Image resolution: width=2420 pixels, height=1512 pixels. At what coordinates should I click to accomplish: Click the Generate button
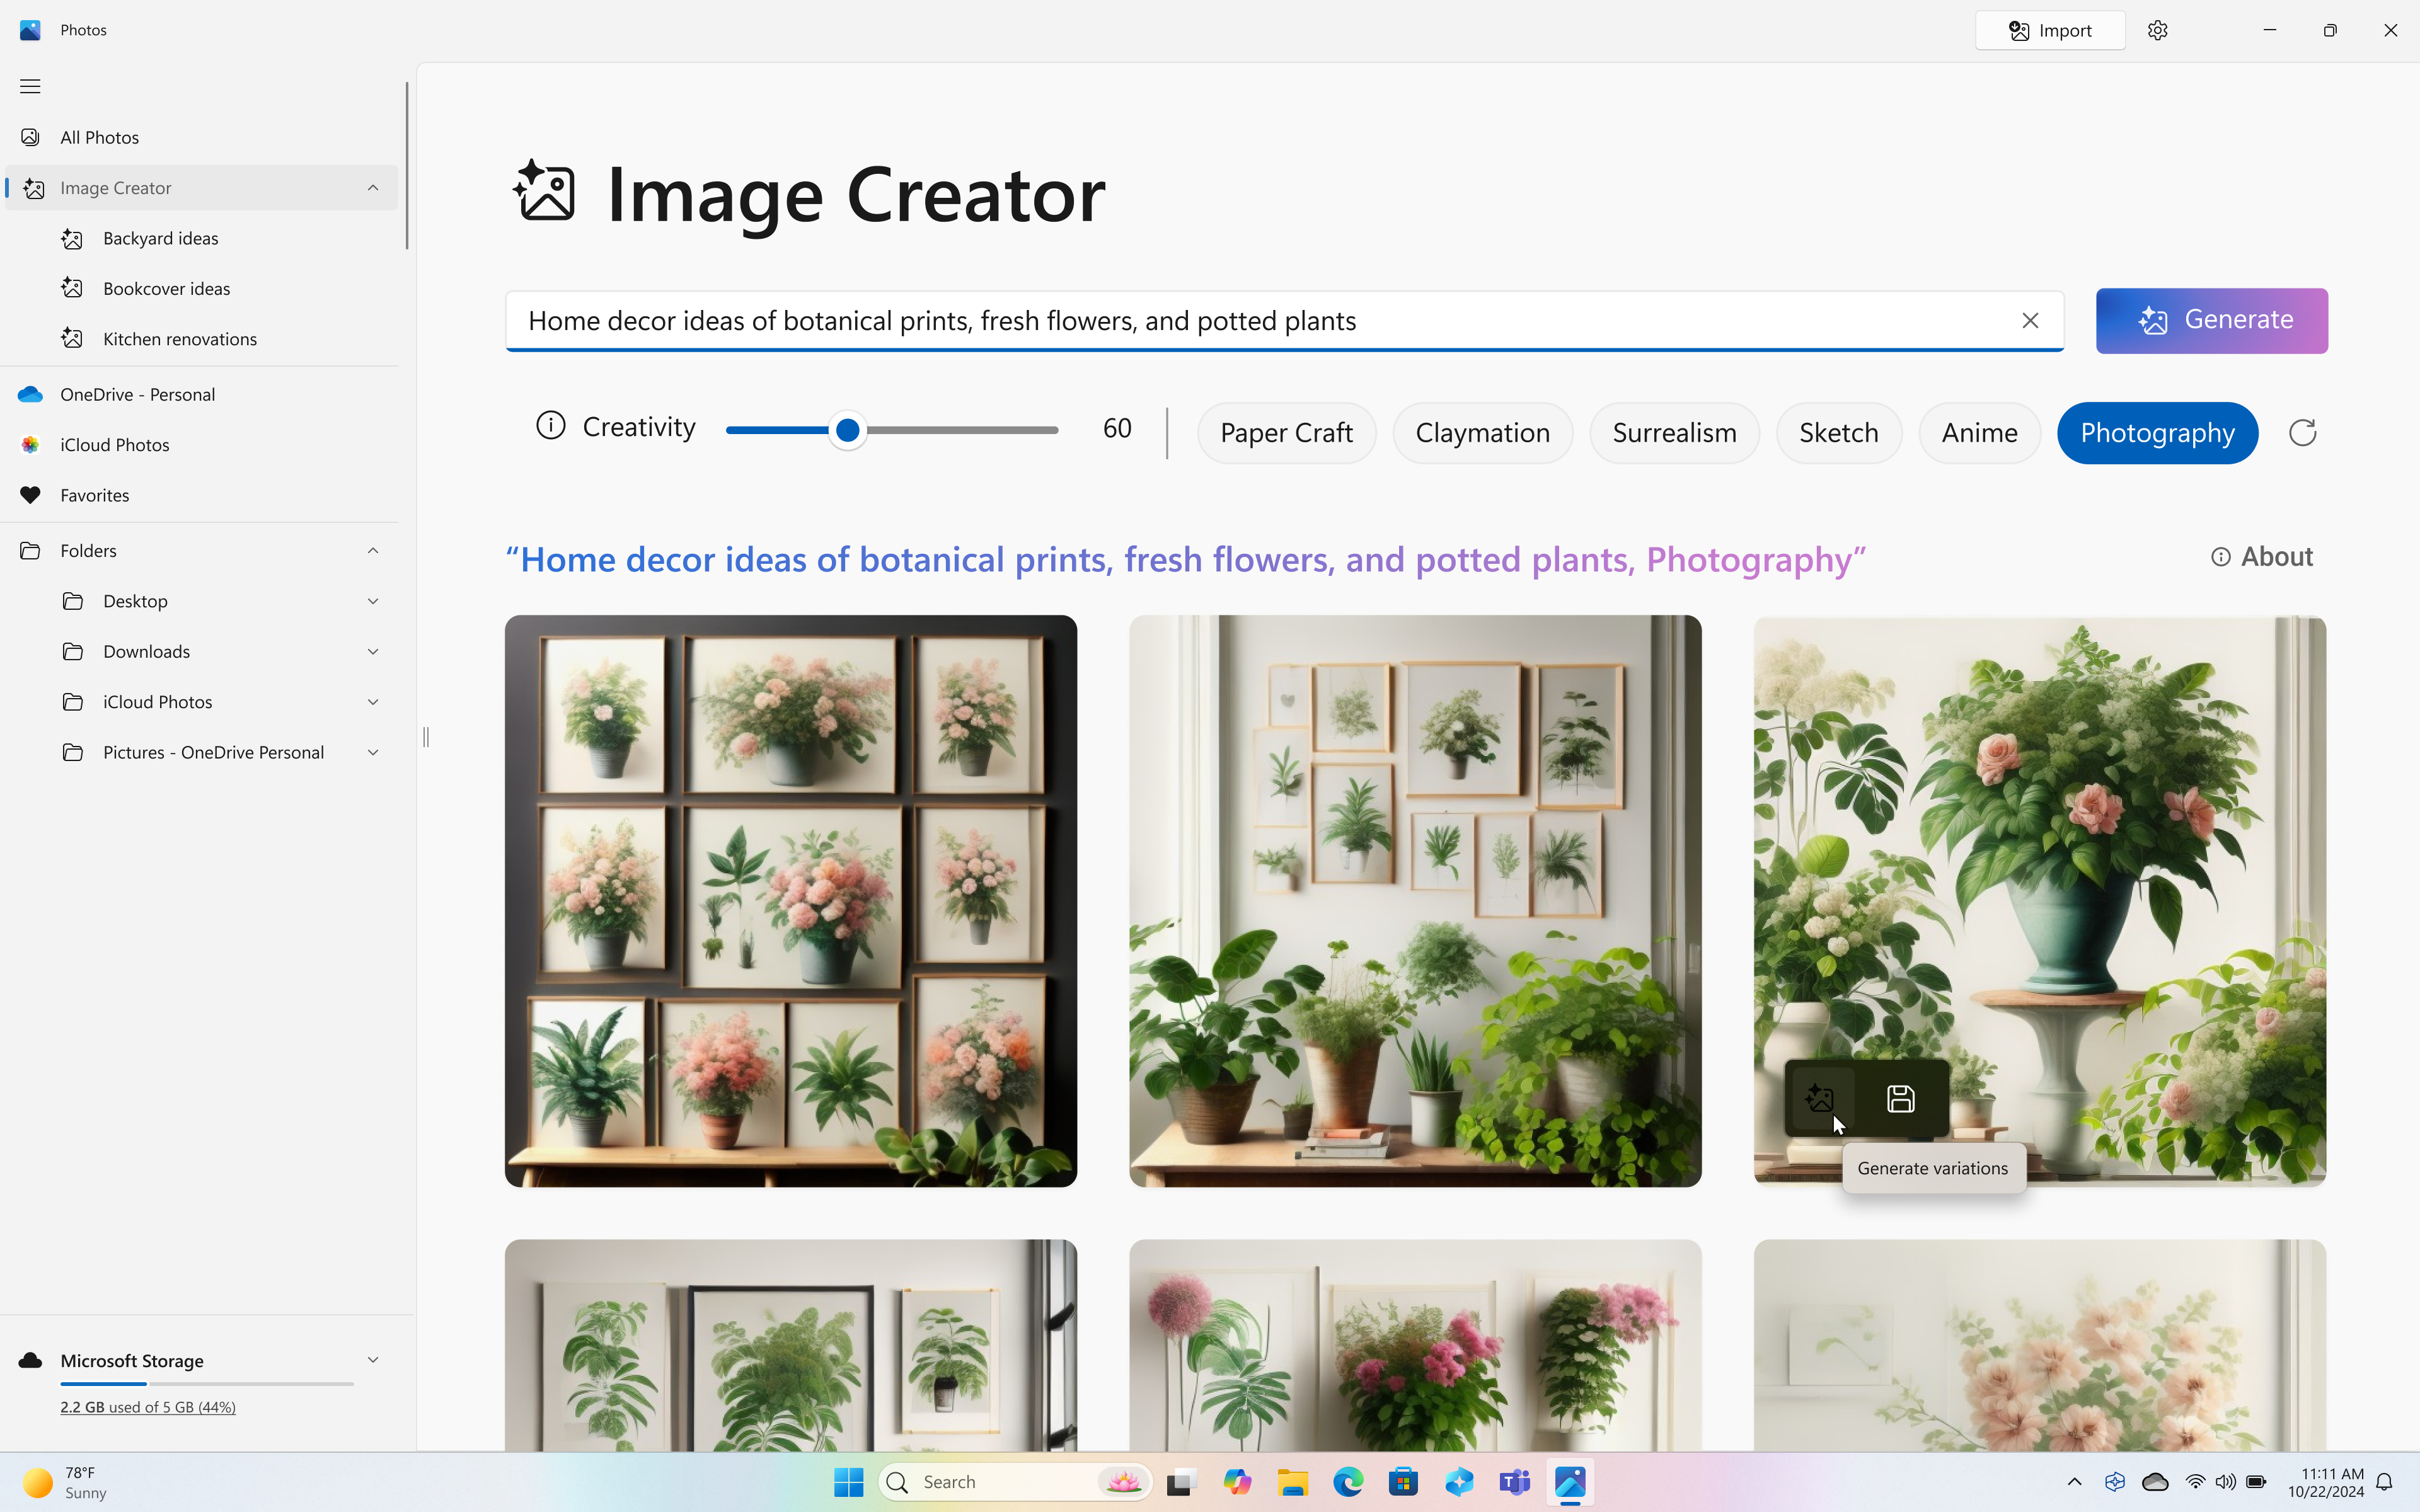point(2211,320)
